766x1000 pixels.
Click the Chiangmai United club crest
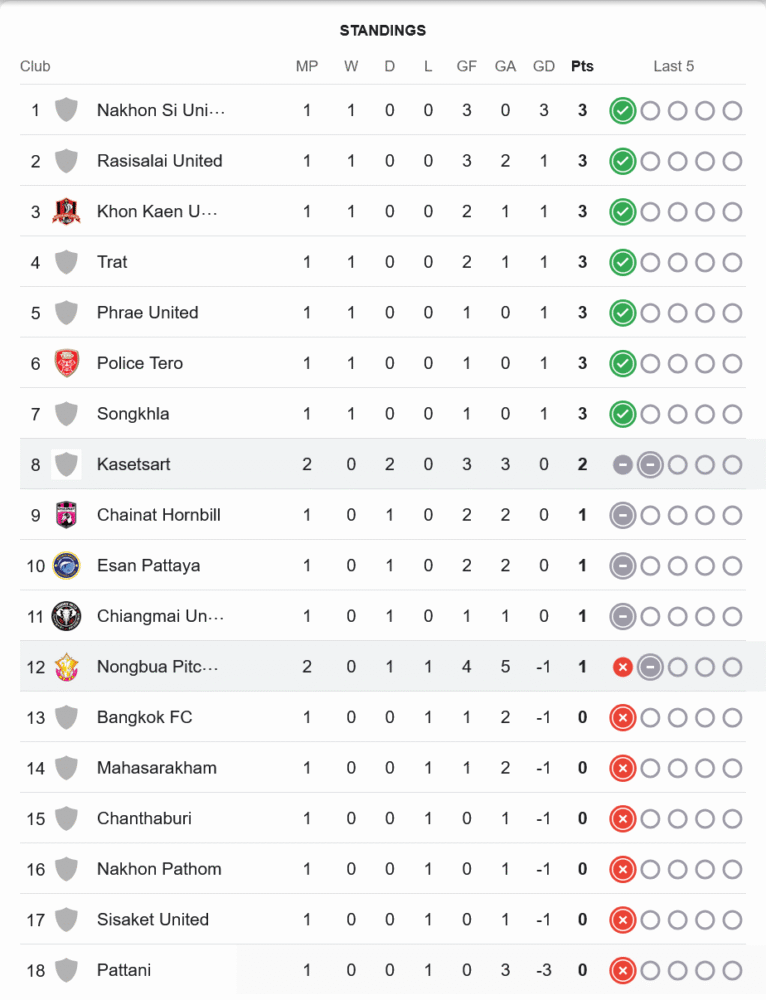pos(66,616)
